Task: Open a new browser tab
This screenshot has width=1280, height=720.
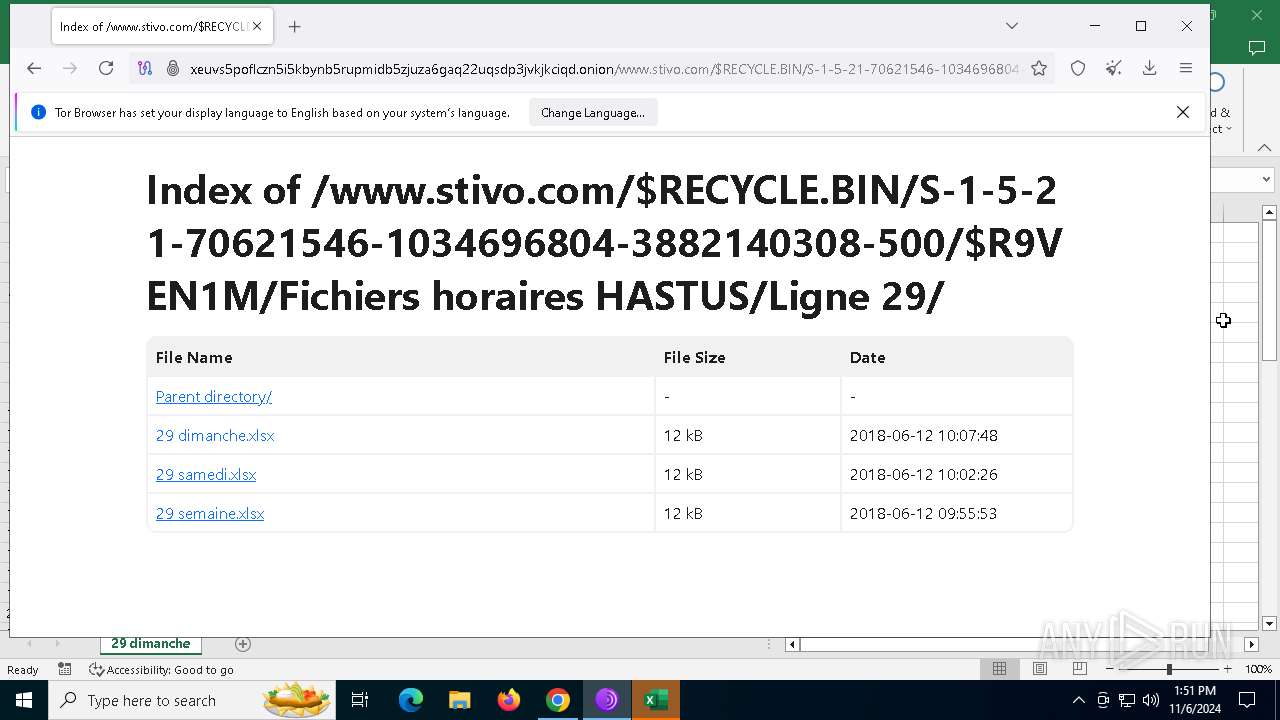Action: (294, 27)
